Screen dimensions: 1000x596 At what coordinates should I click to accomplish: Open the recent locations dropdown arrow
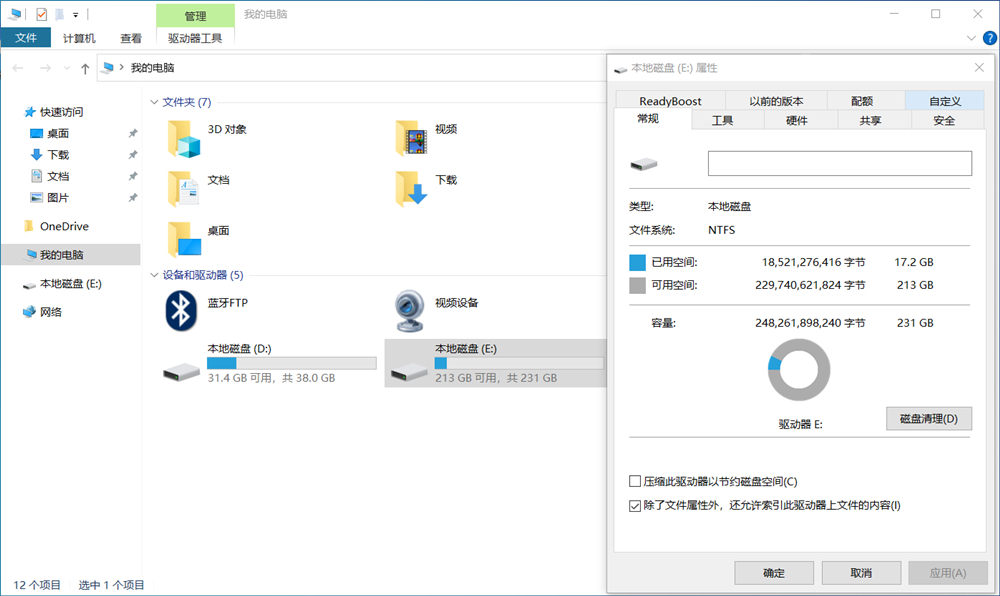pos(67,68)
